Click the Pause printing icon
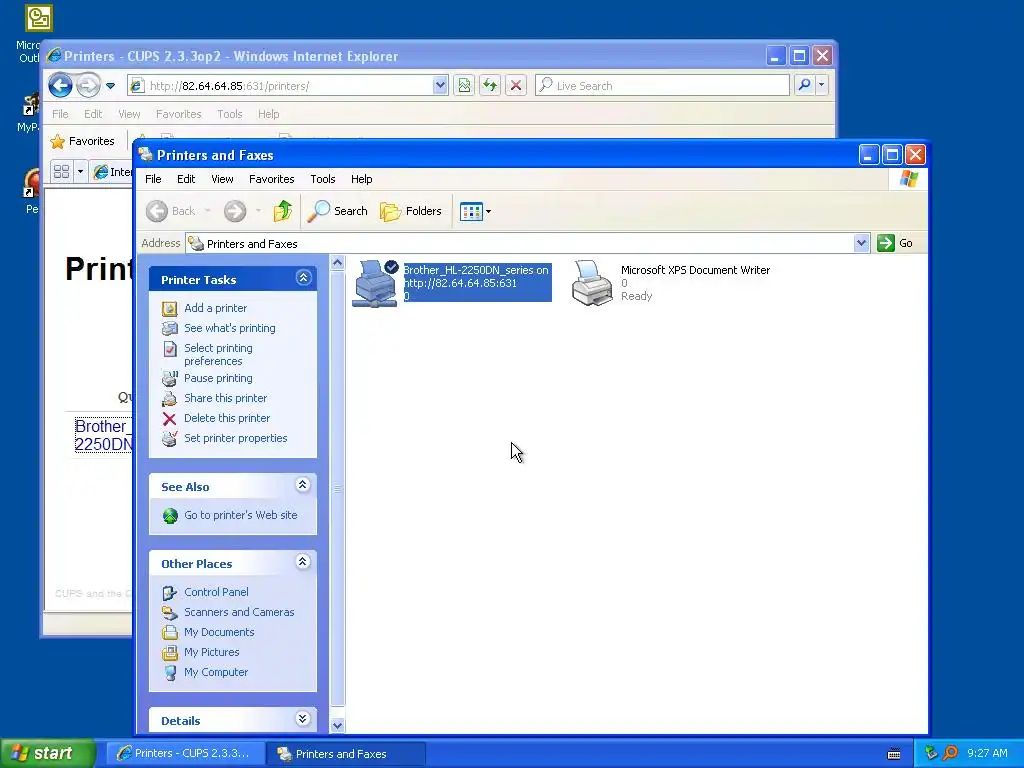 coord(170,378)
